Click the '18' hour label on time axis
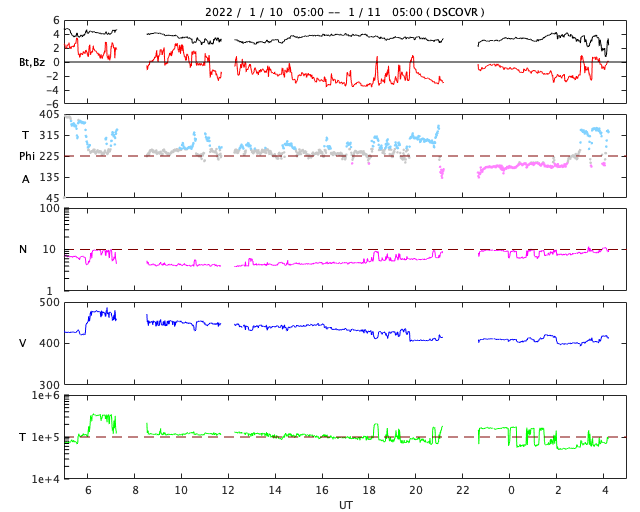Image resolution: width=640 pixels, height=512 pixels. point(369,490)
